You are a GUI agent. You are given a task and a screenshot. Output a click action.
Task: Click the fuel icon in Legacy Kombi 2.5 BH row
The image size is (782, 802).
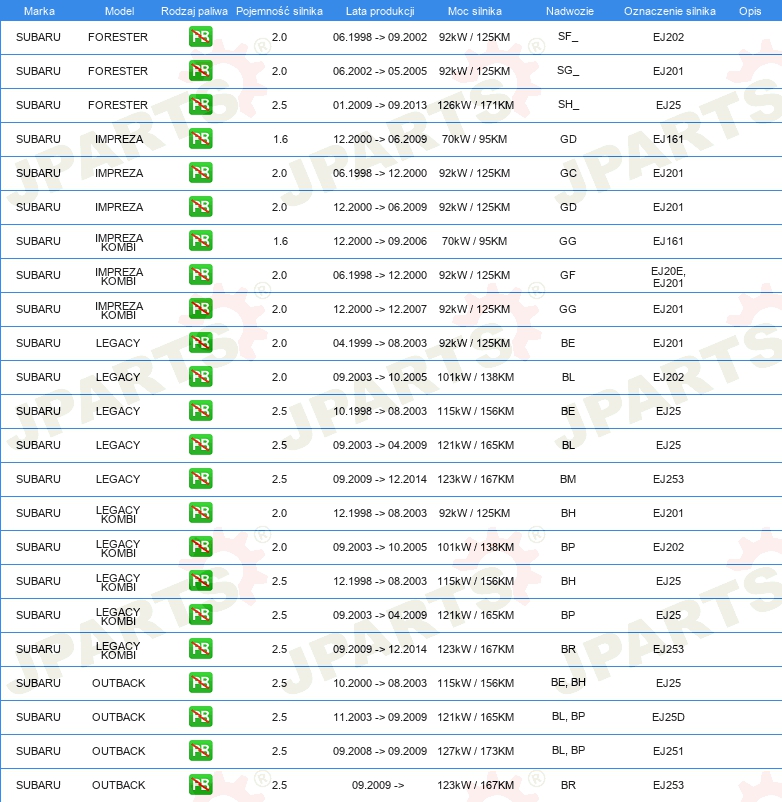[200, 581]
